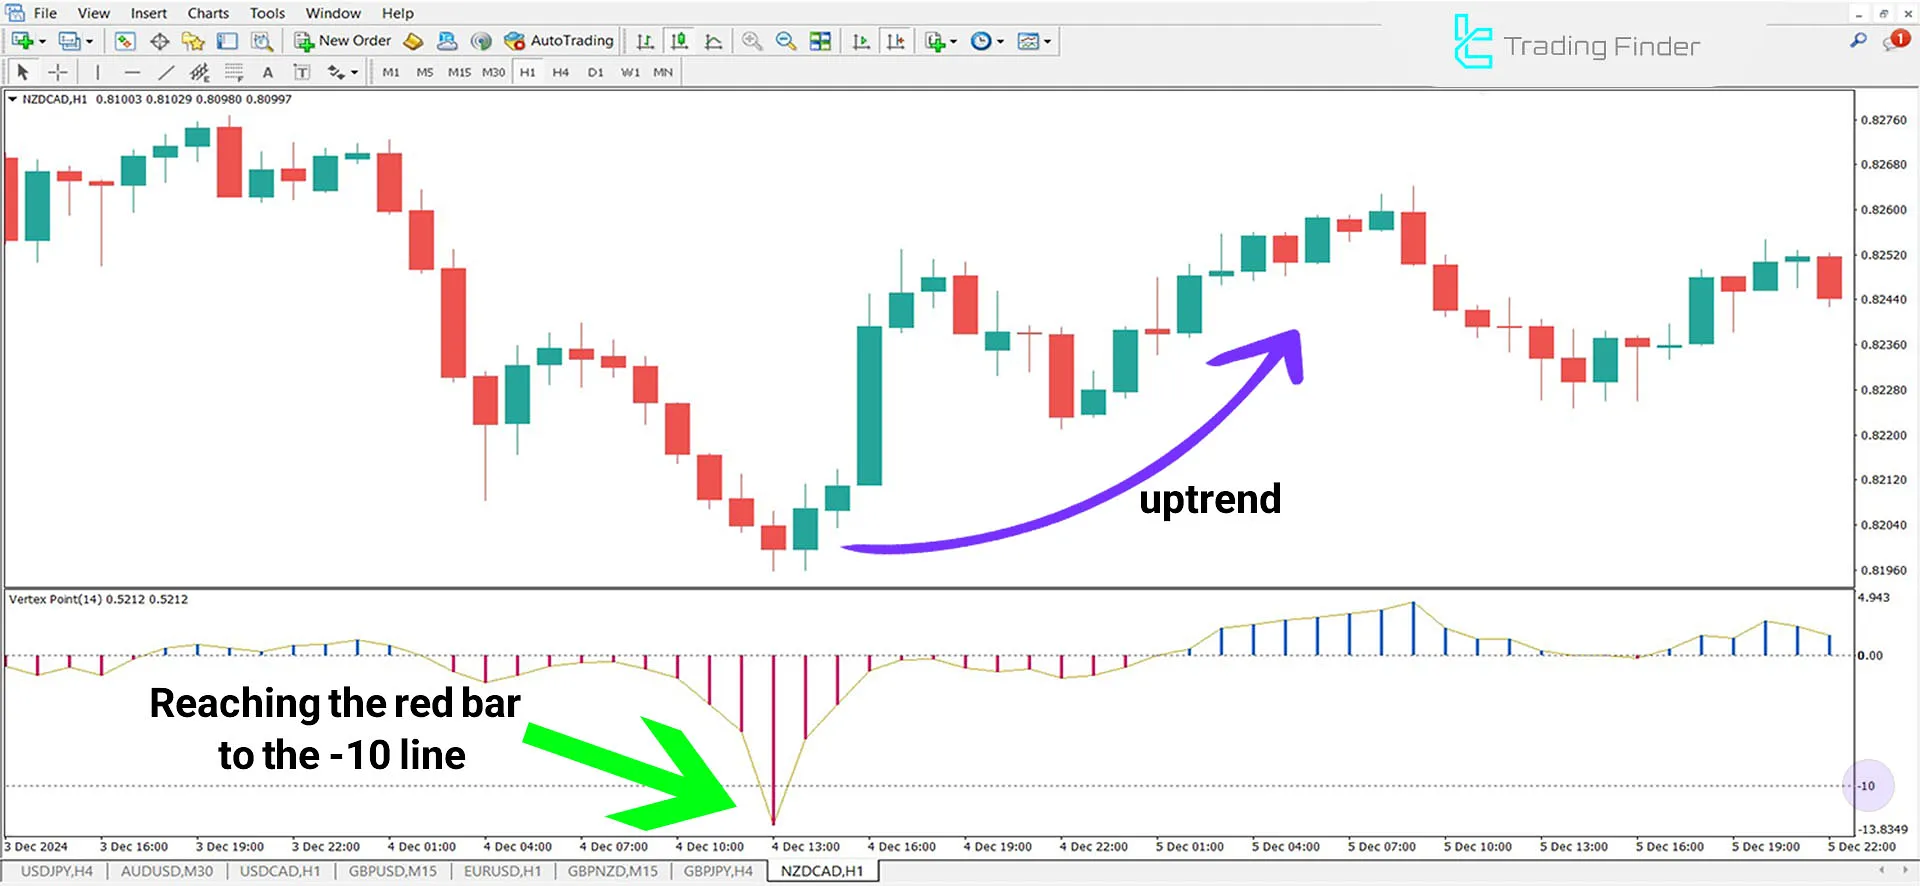Click the Arrows objects icon
The width and height of the screenshot is (1920, 886).
336,72
